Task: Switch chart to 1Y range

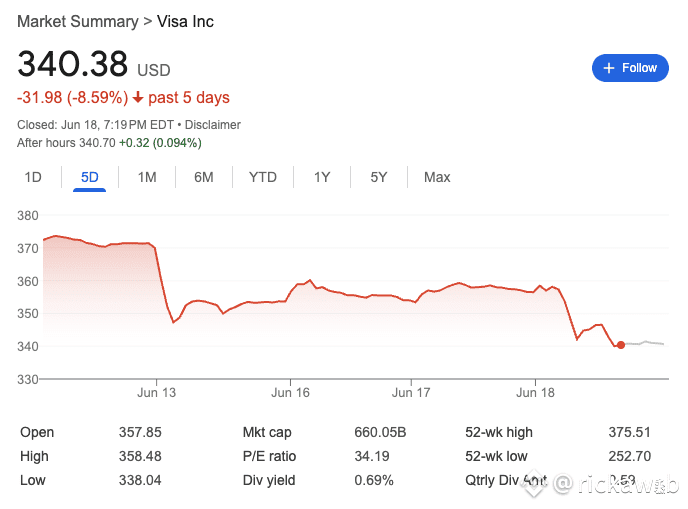Action: pyautogui.click(x=322, y=177)
